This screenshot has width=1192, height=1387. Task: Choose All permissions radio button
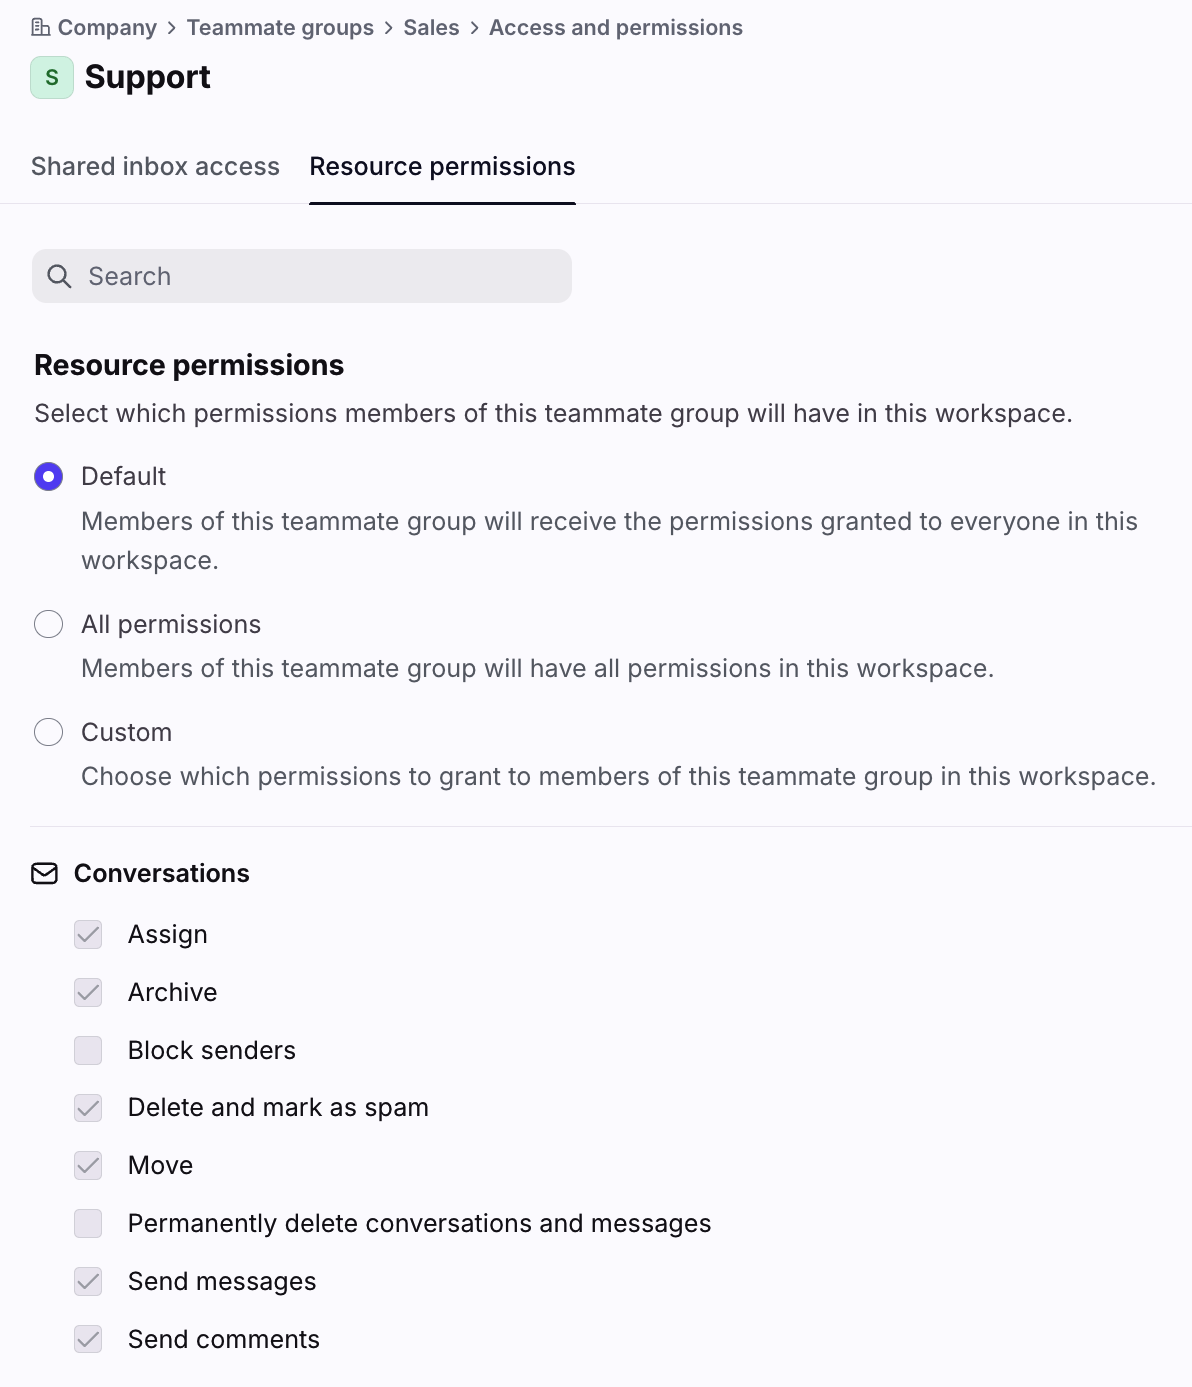tap(49, 625)
